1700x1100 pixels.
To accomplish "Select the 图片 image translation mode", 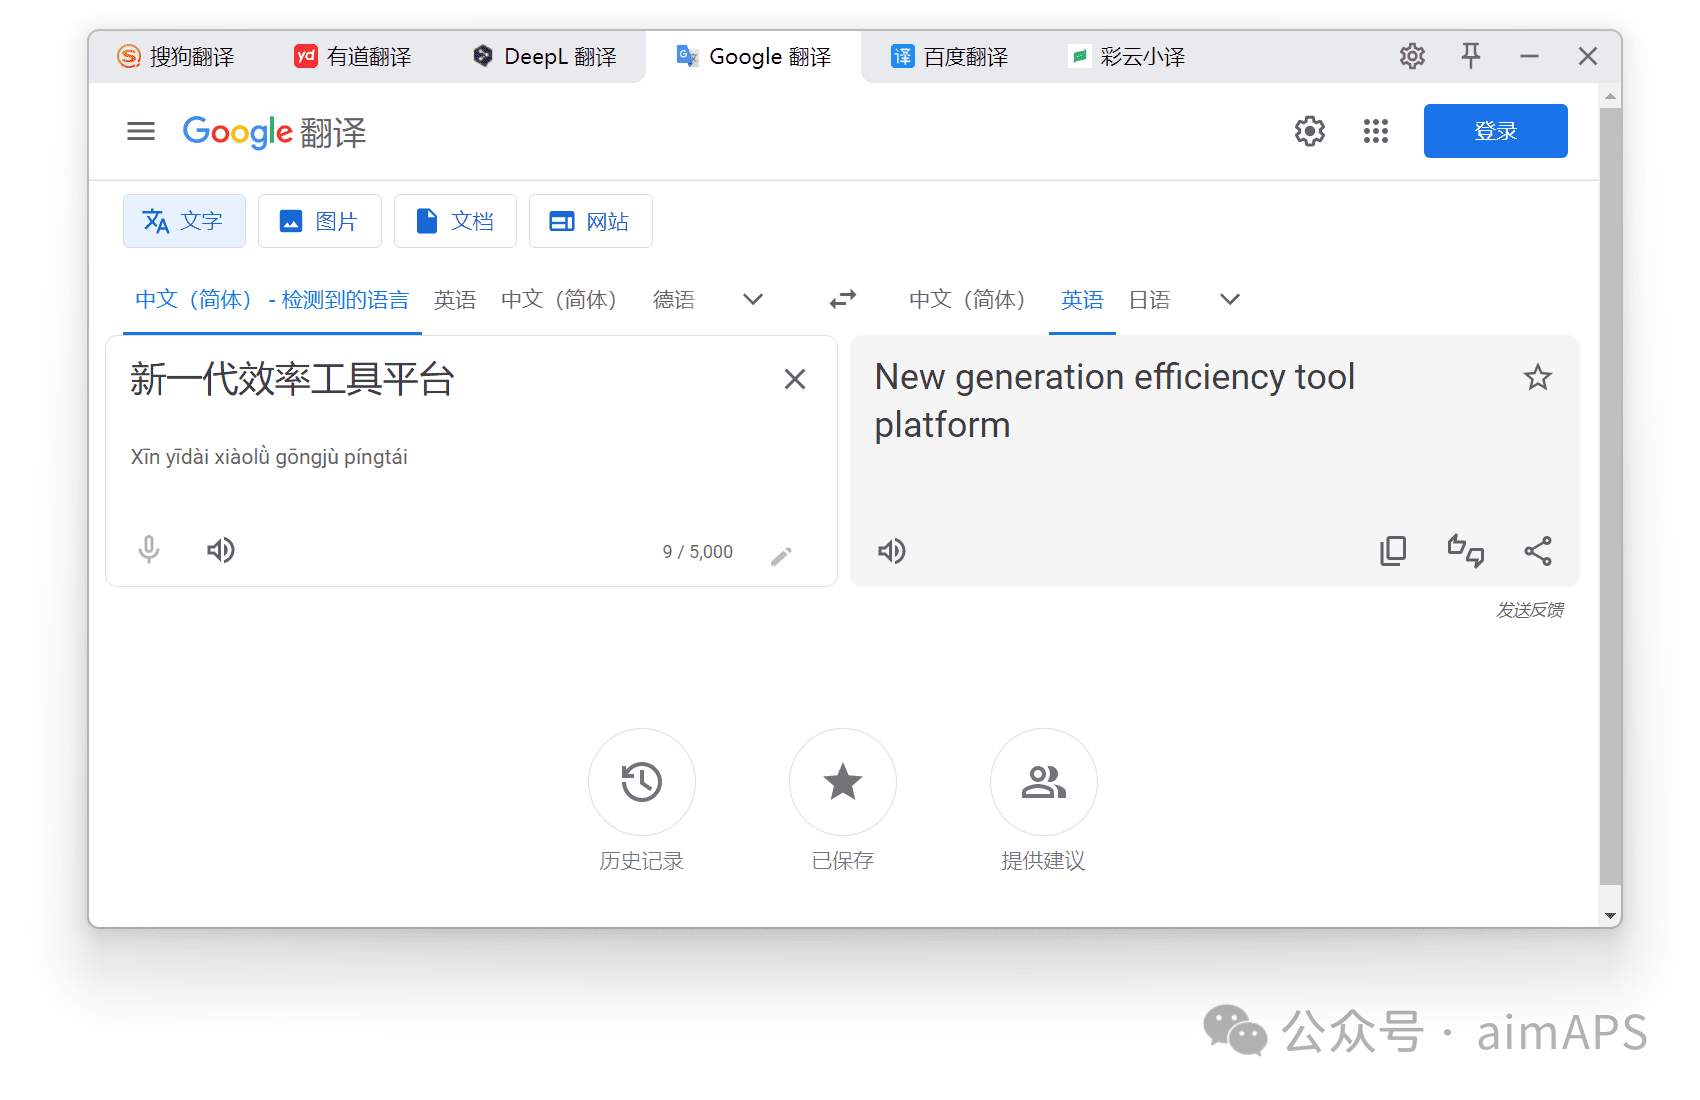I will click(319, 221).
